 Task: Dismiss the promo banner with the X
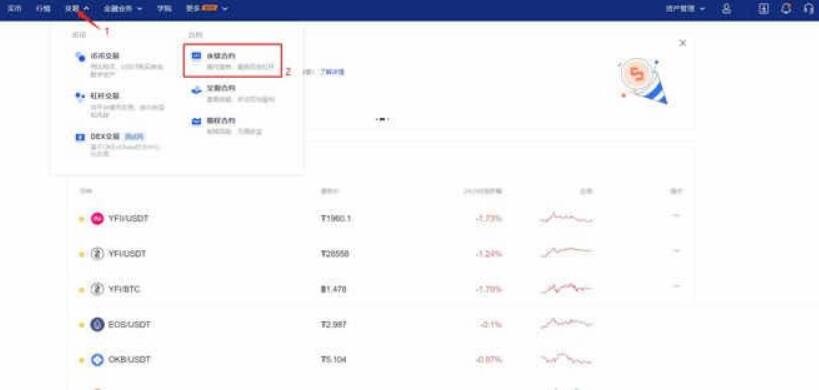coord(682,43)
